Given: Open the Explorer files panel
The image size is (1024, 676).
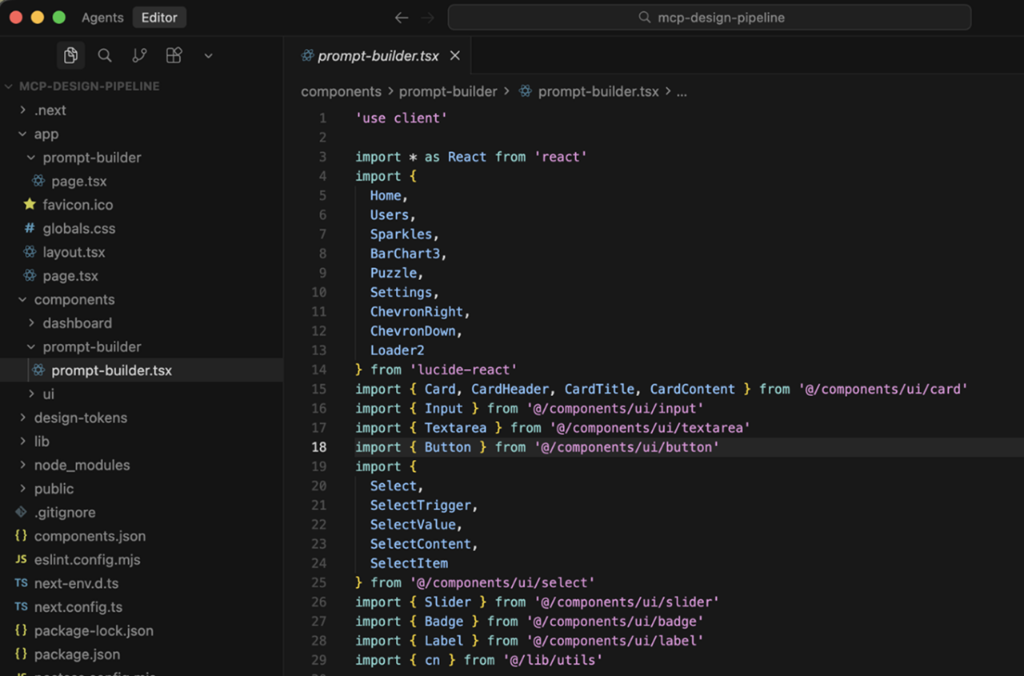Looking at the screenshot, I should pyautogui.click(x=70, y=56).
